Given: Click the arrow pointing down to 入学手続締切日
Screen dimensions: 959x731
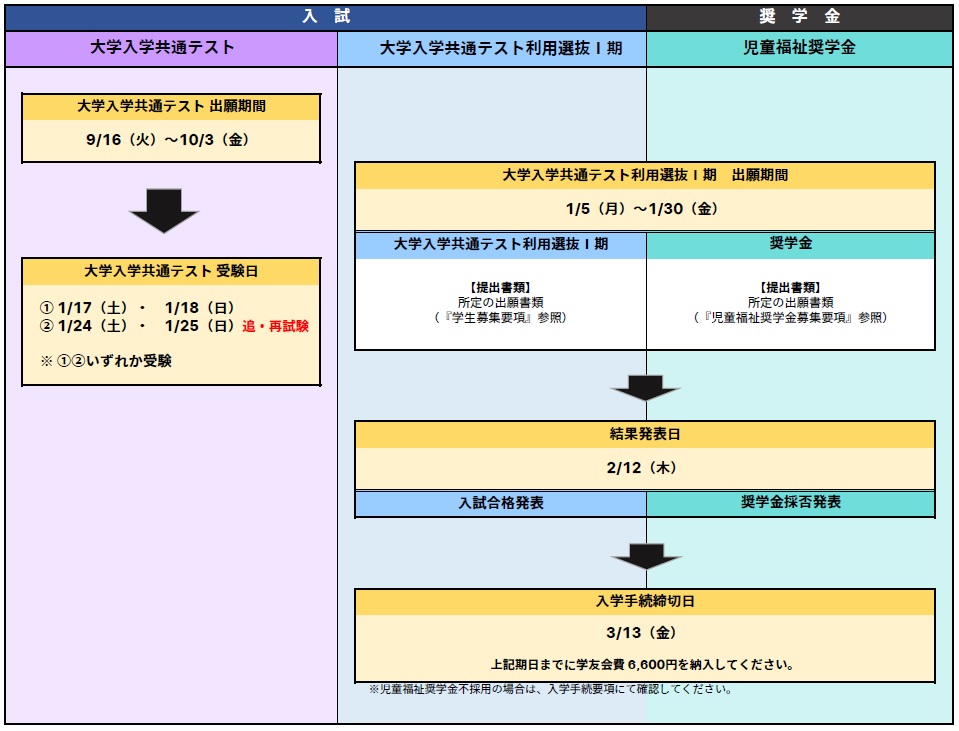Looking at the screenshot, I should (x=645, y=555).
